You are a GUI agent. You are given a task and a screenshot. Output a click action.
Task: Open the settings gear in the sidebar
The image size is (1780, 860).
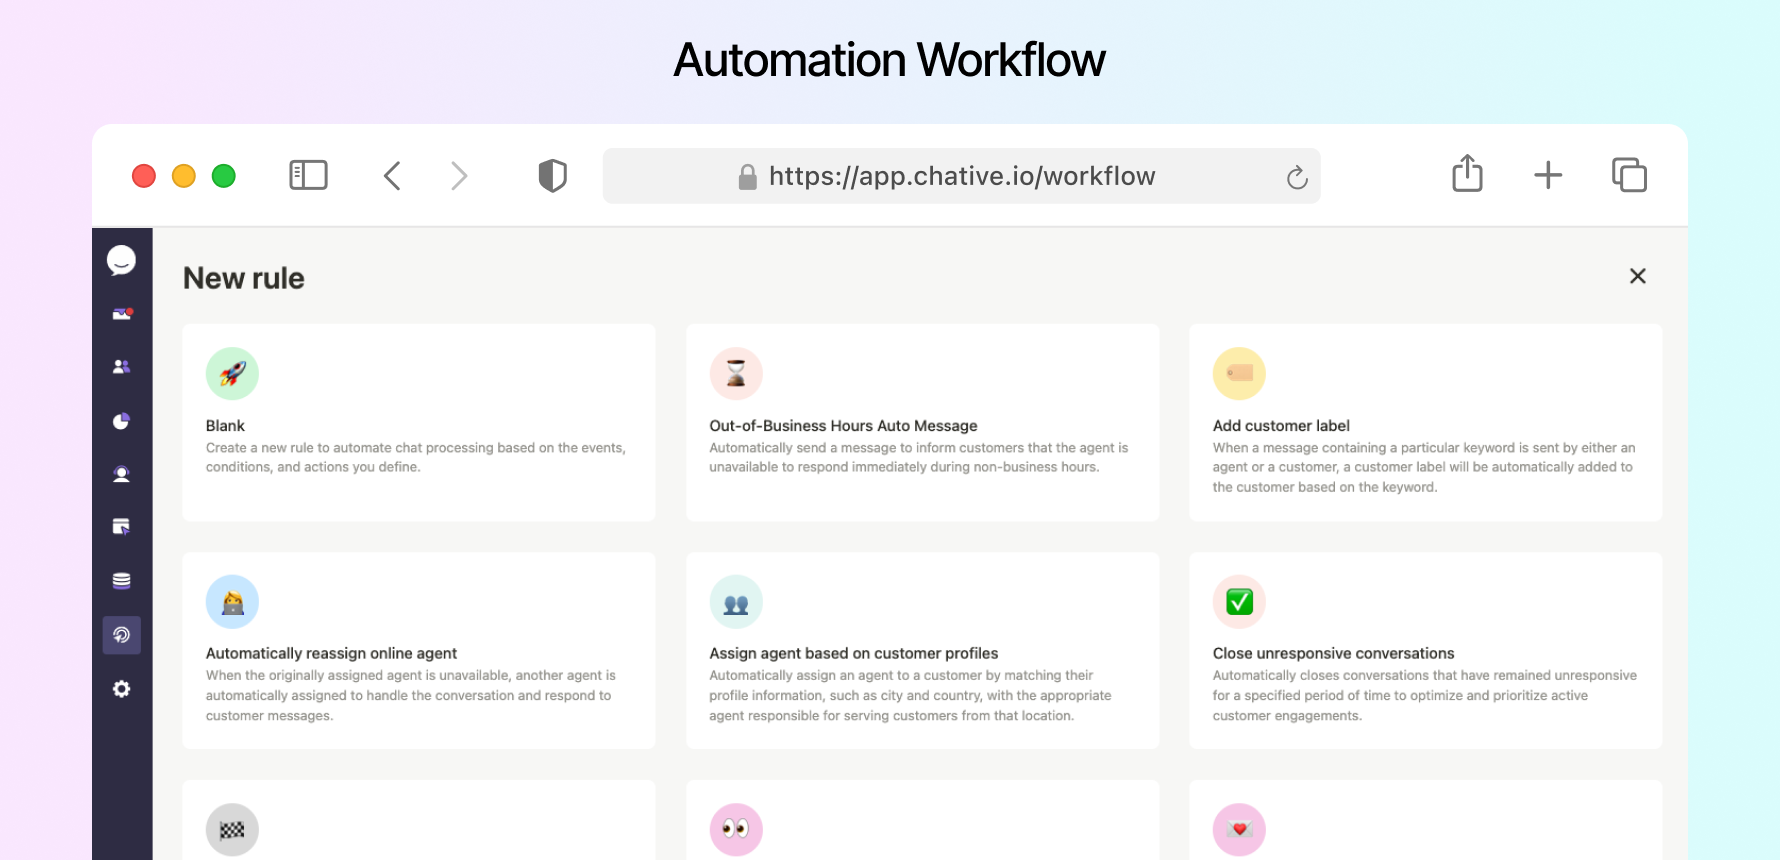pos(121,689)
